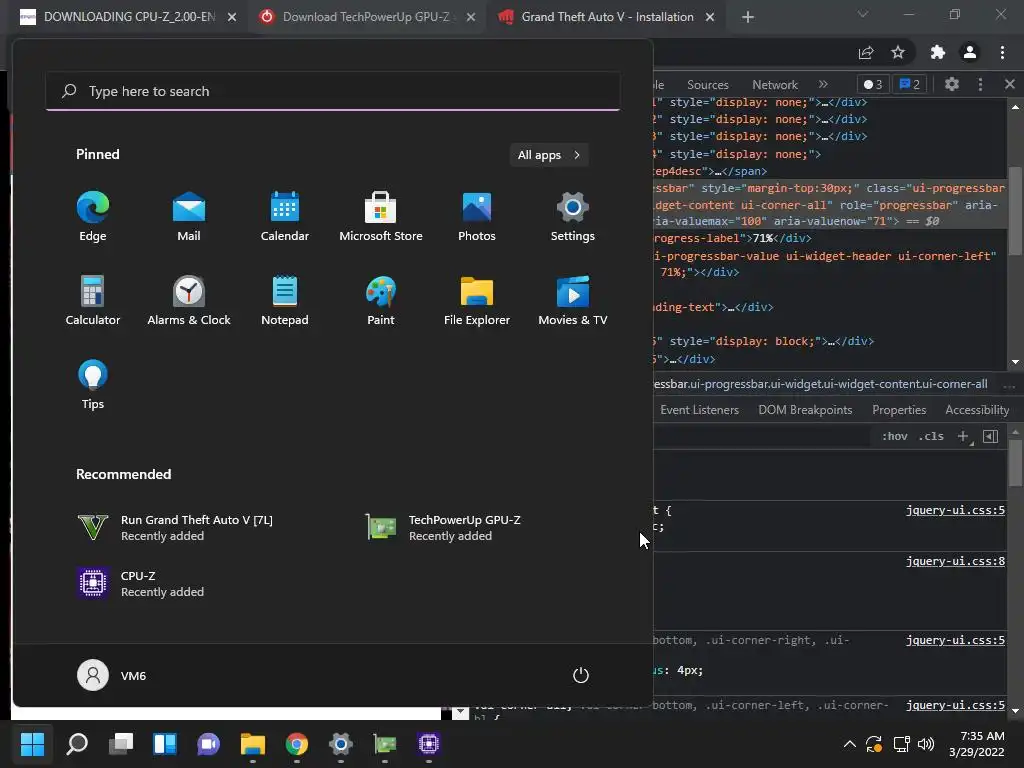The height and width of the screenshot is (768, 1024).
Task: Focus the Type here to search box
Action: pos(333,91)
